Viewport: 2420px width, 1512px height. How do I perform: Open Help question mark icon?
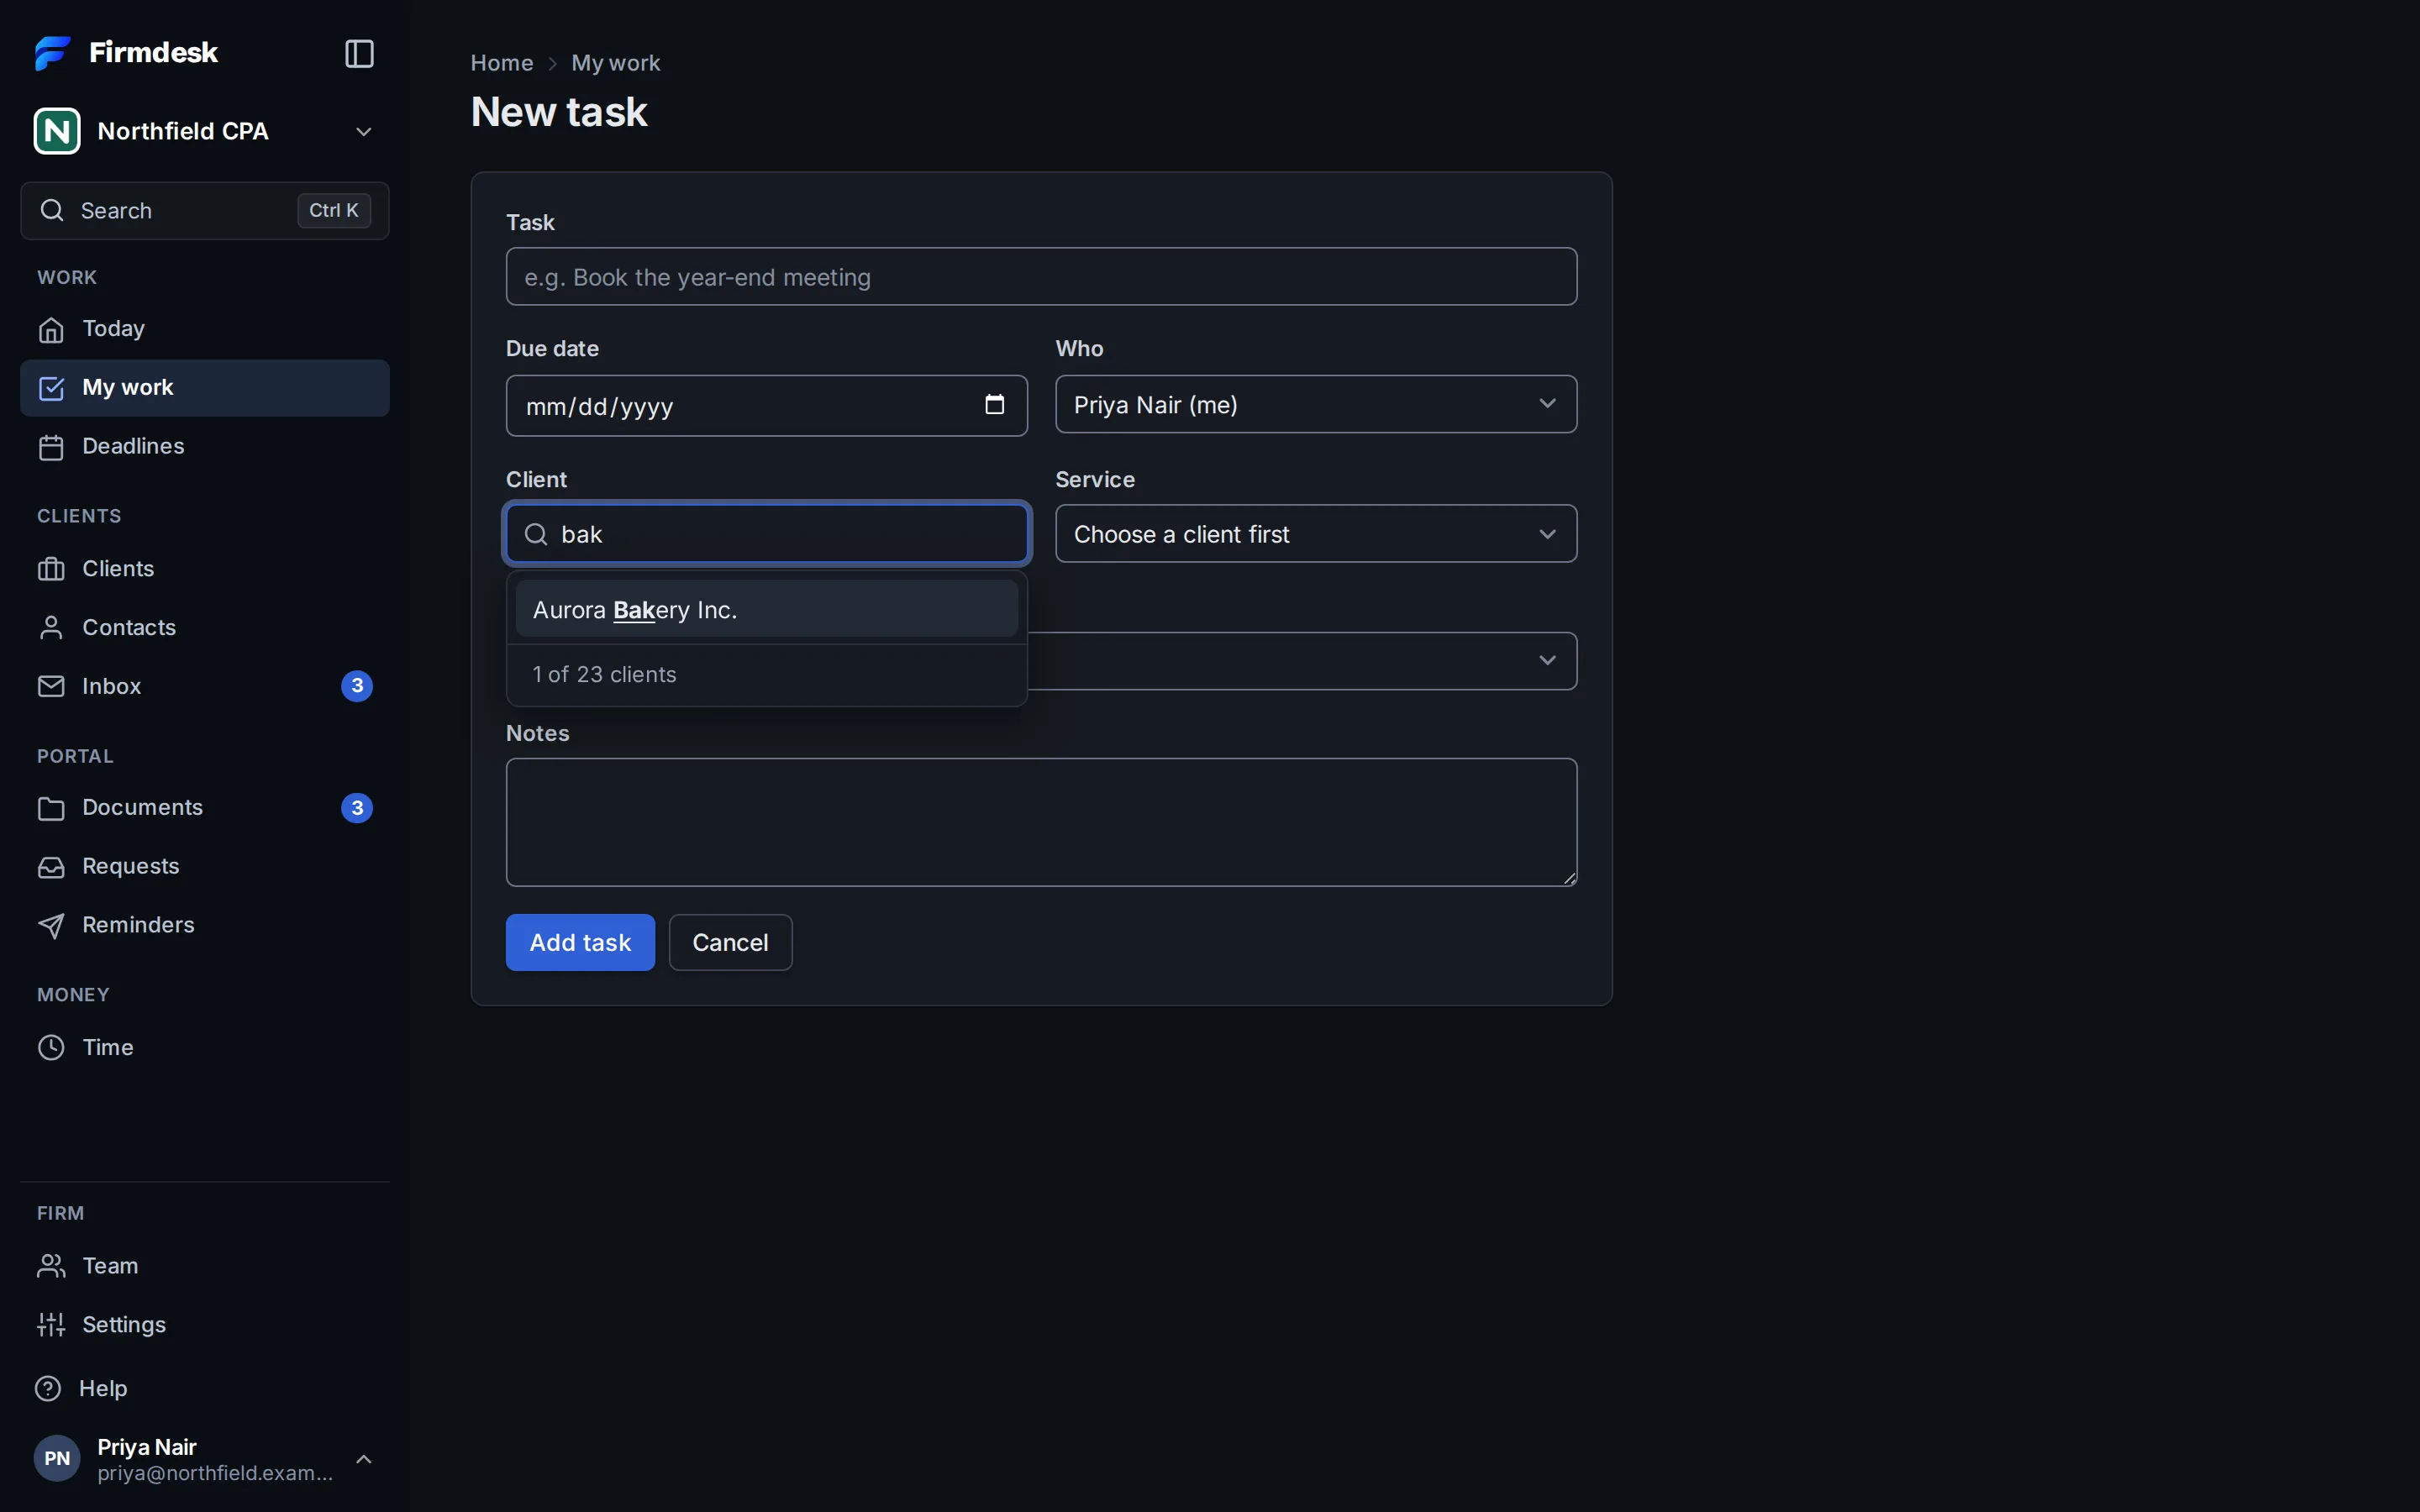pyautogui.click(x=48, y=1388)
